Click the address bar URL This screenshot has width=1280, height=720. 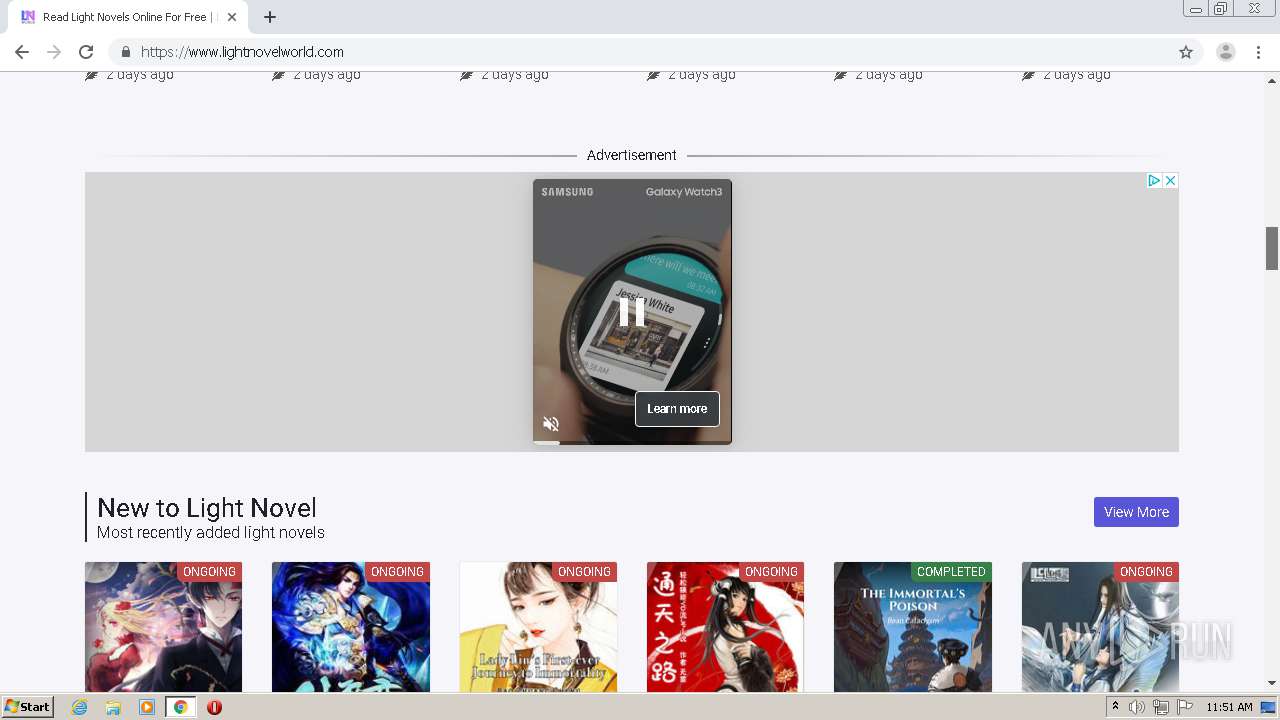242,52
